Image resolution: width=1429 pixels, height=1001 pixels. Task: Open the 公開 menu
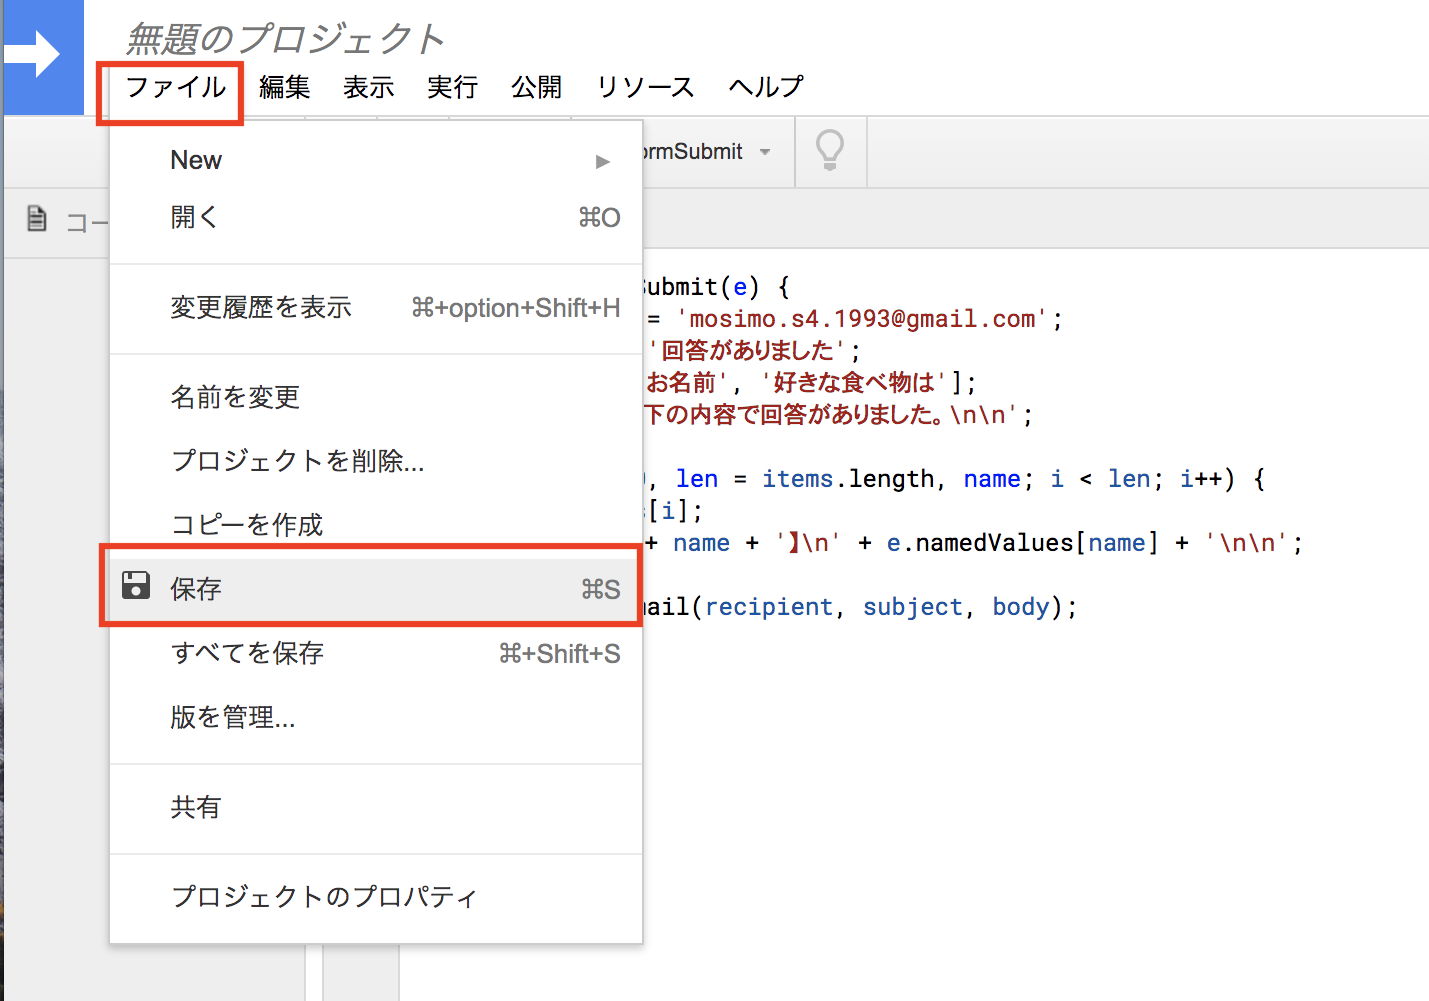tap(536, 88)
